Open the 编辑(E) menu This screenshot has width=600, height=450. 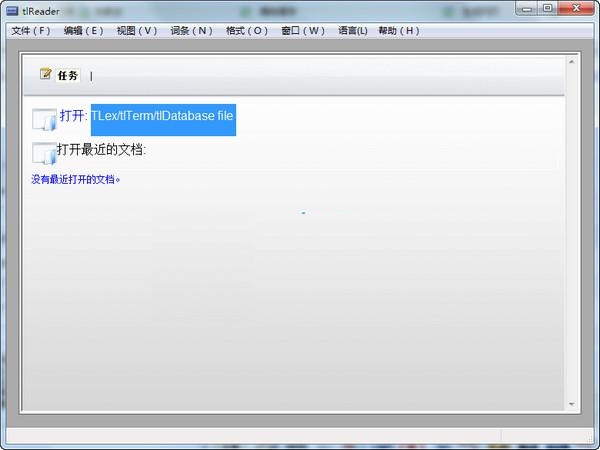pos(83,30)
